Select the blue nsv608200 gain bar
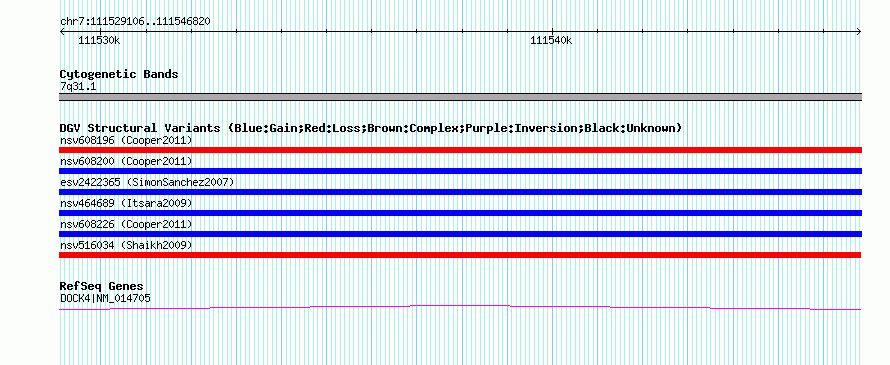This screenshot has width=890, height=365. click(x=460, y=171)
